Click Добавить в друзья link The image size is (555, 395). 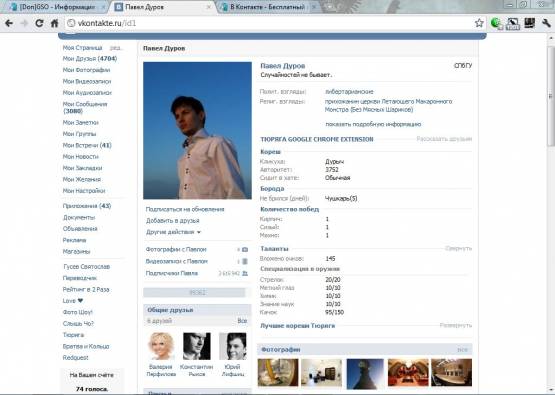tap(173, 221)
